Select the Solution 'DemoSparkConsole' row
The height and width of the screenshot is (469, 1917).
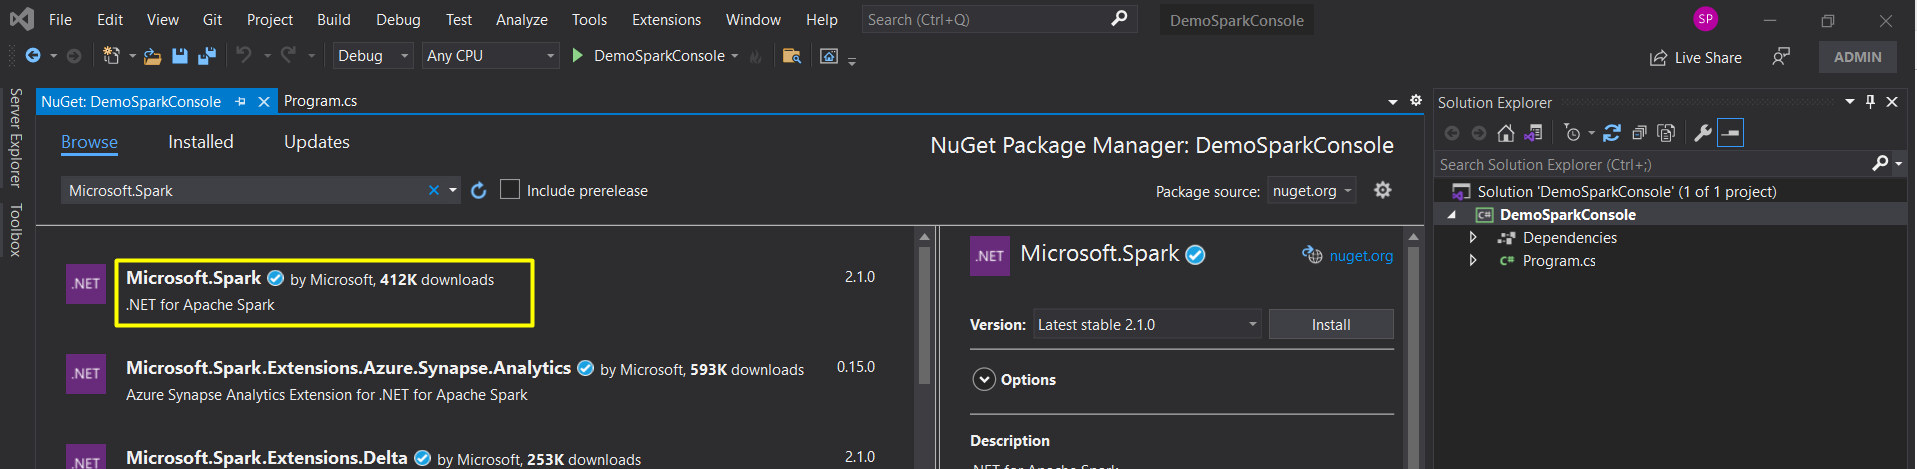click(1627, 191)
